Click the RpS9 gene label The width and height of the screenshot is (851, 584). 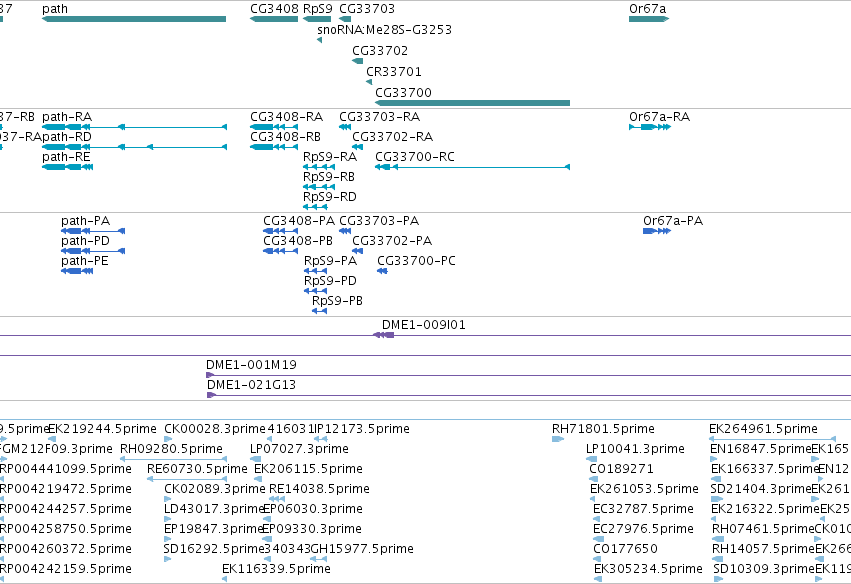pos(317,9)
